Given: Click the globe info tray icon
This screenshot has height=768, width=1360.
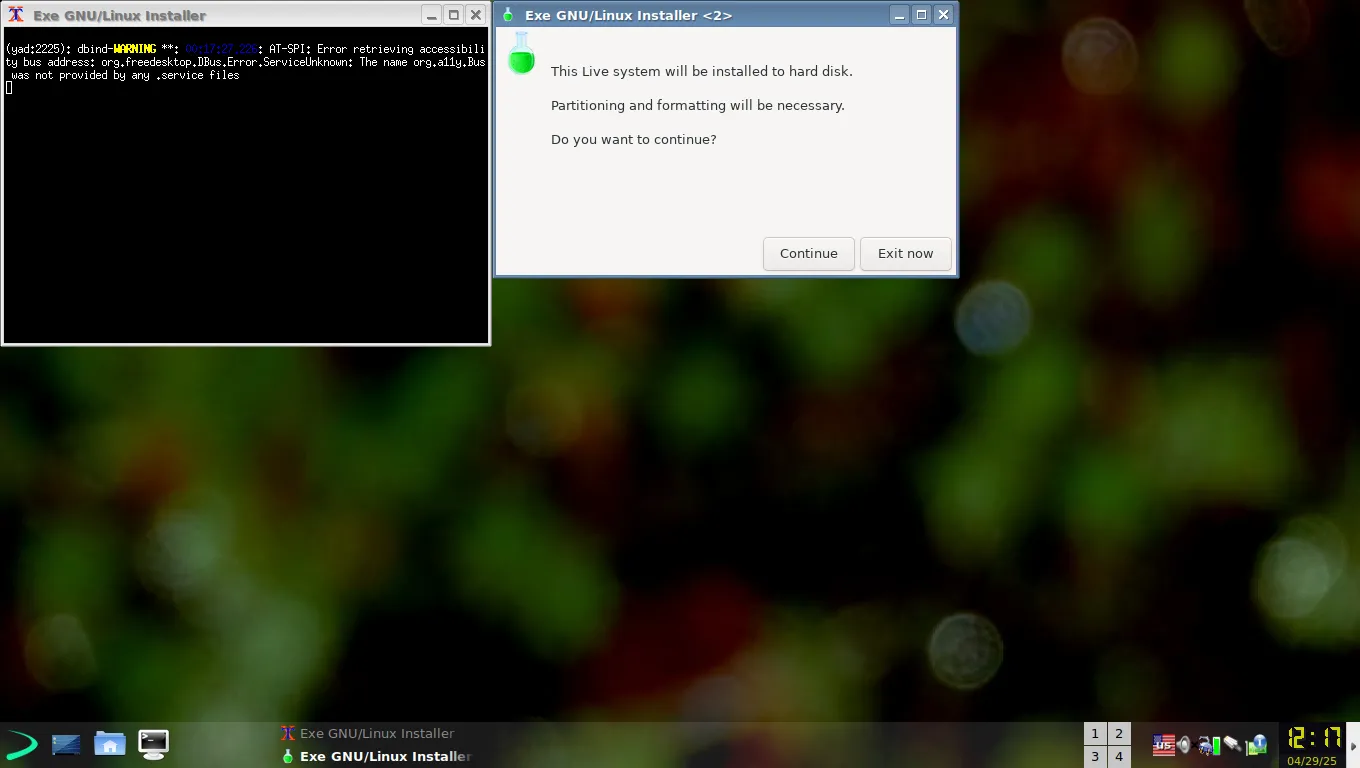Looking at the screenshot, I should coord(1255,744).
